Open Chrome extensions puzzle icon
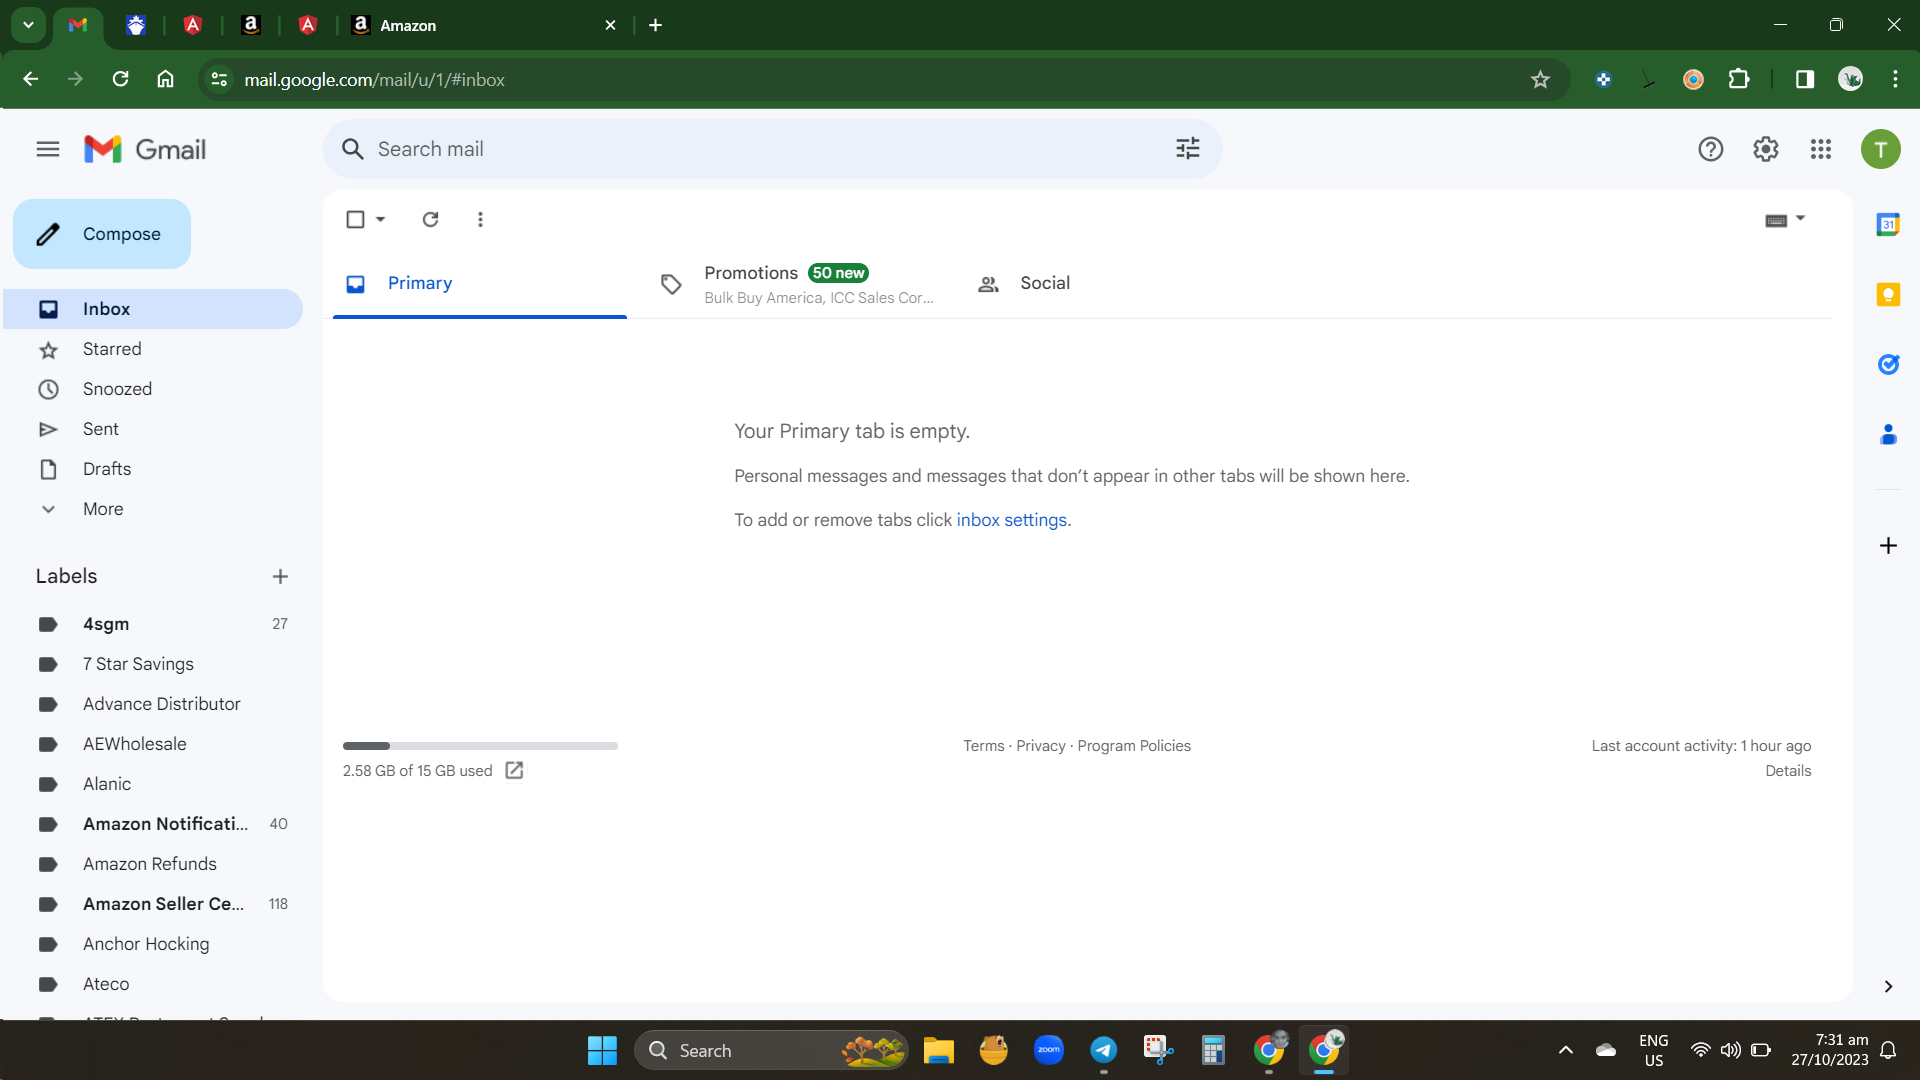The width and height of the screenshot is (1920, 1080). [x=1739, y=79]
